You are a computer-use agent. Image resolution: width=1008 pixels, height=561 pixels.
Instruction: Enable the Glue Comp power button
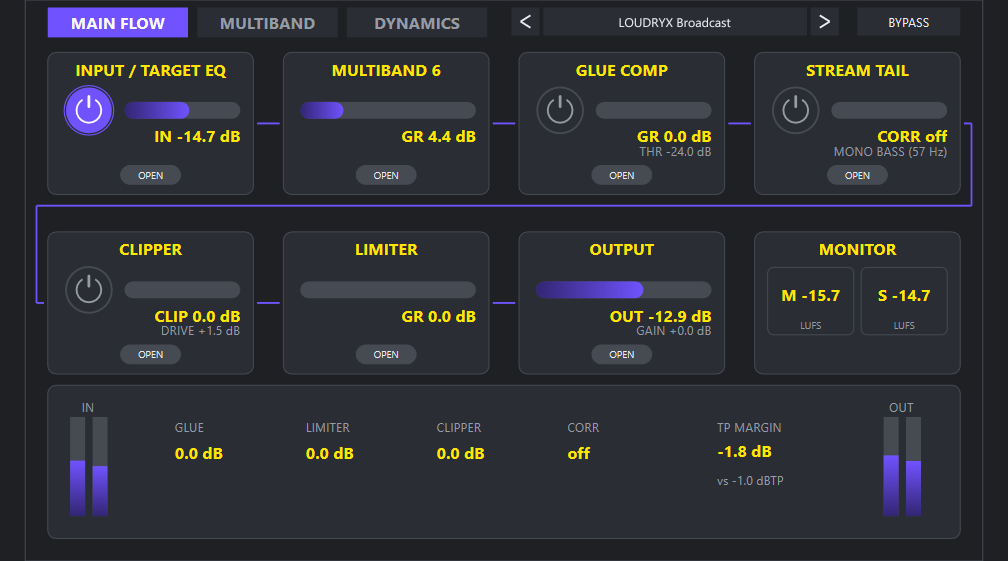[560, 111]
